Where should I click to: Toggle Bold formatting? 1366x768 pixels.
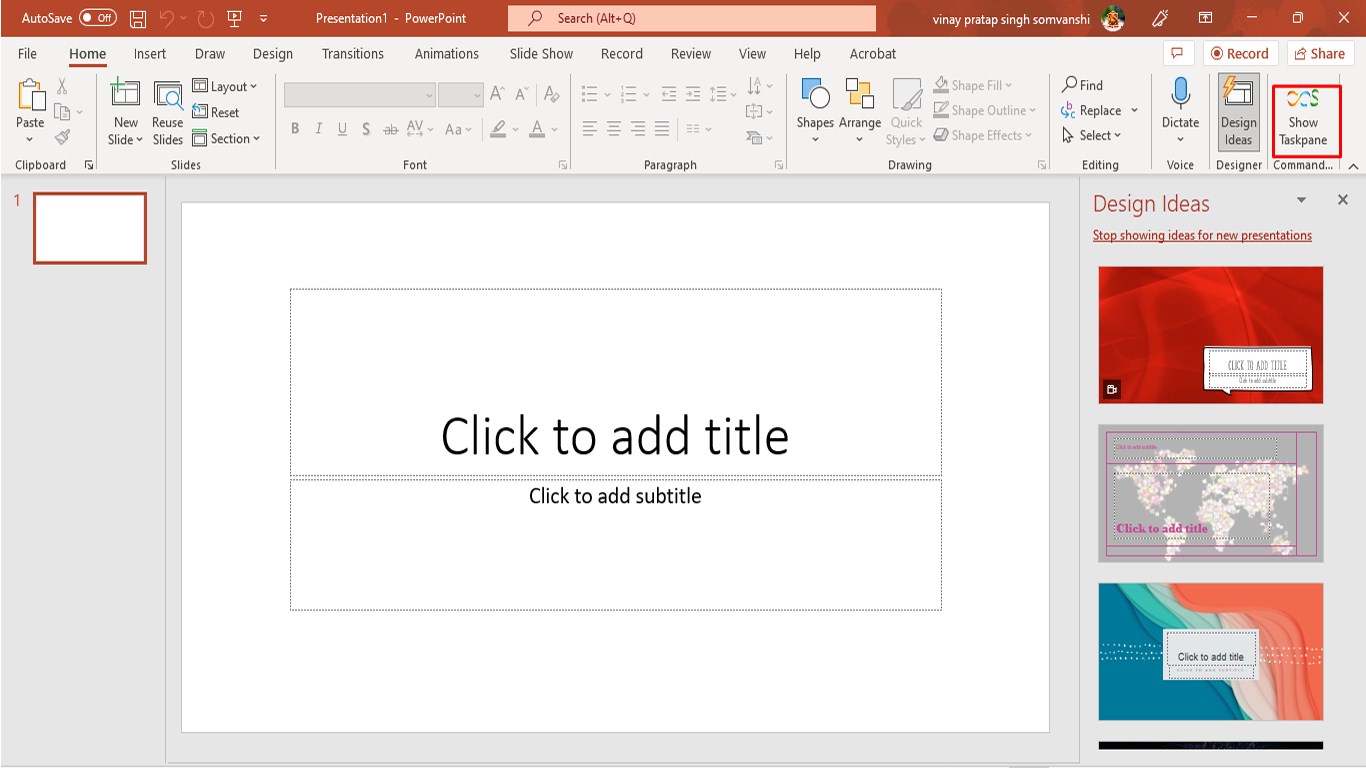(x=295, y=129)
